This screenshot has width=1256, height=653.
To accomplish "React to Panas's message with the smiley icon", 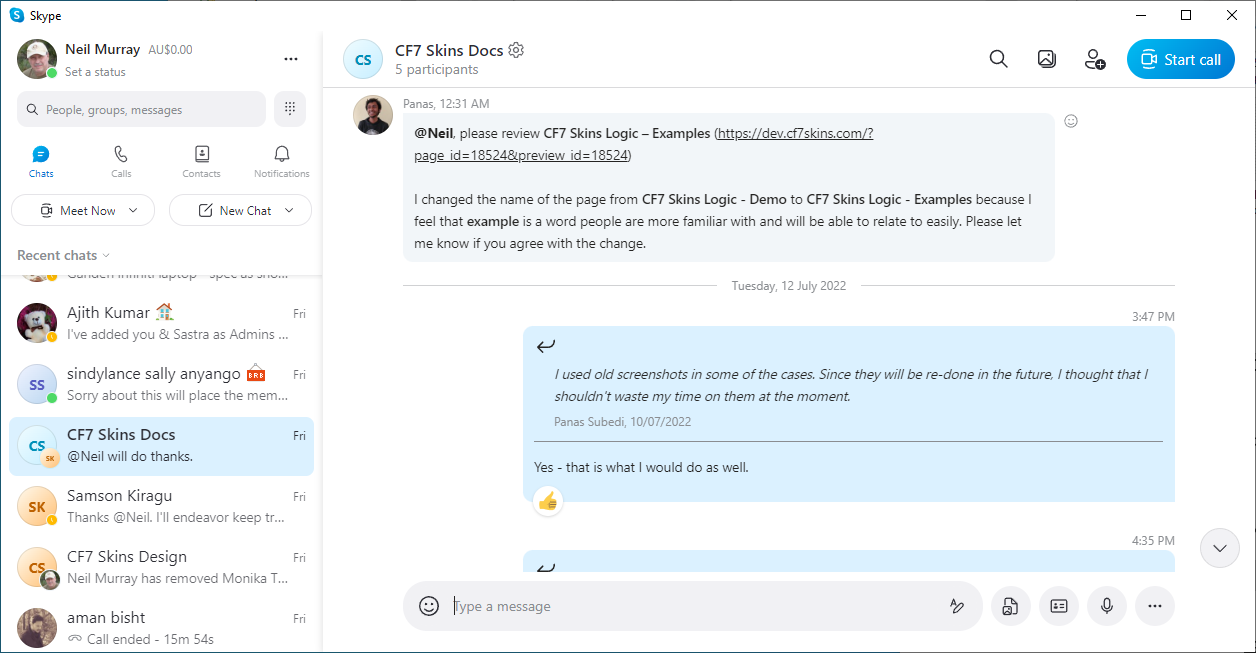I will point(1071,121).
